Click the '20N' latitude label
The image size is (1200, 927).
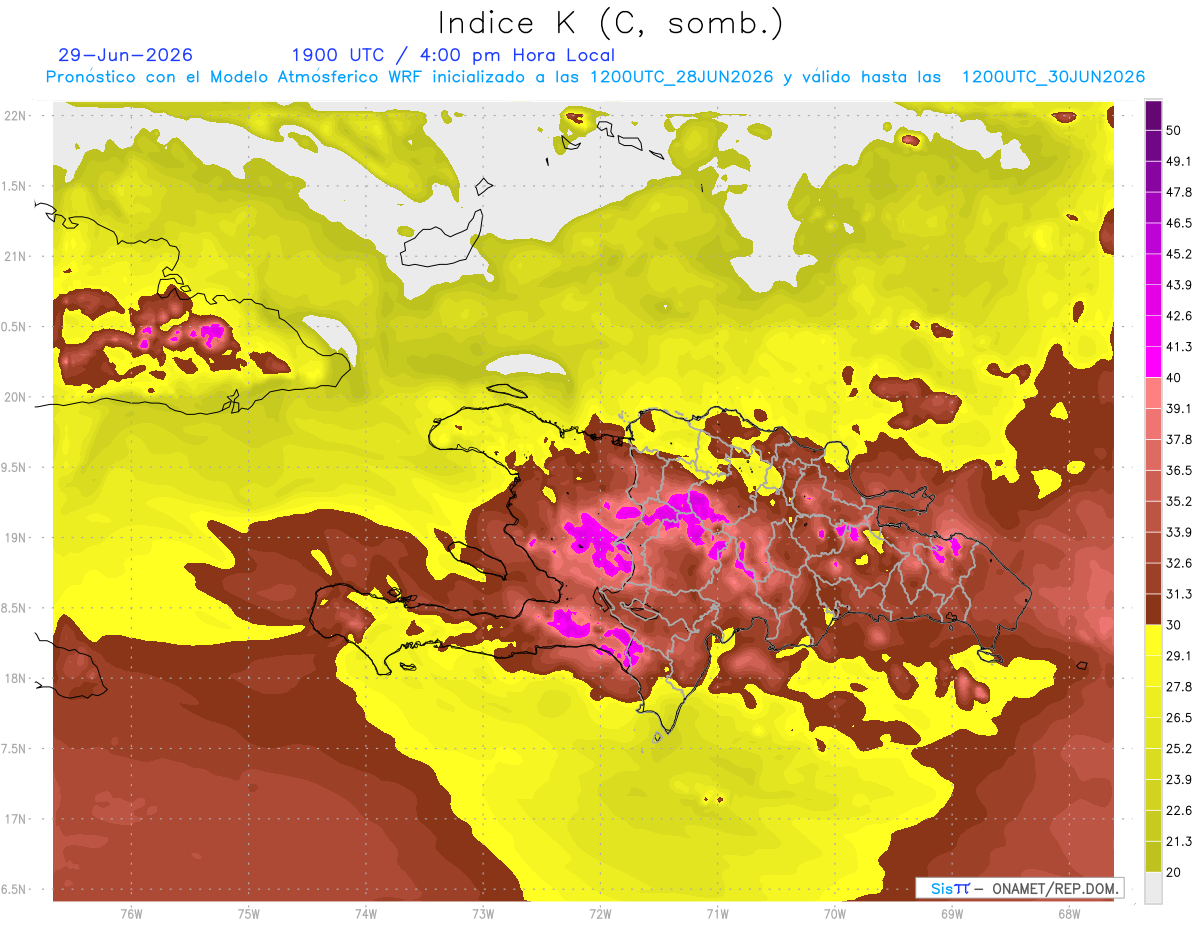click(x=14, y=397)
